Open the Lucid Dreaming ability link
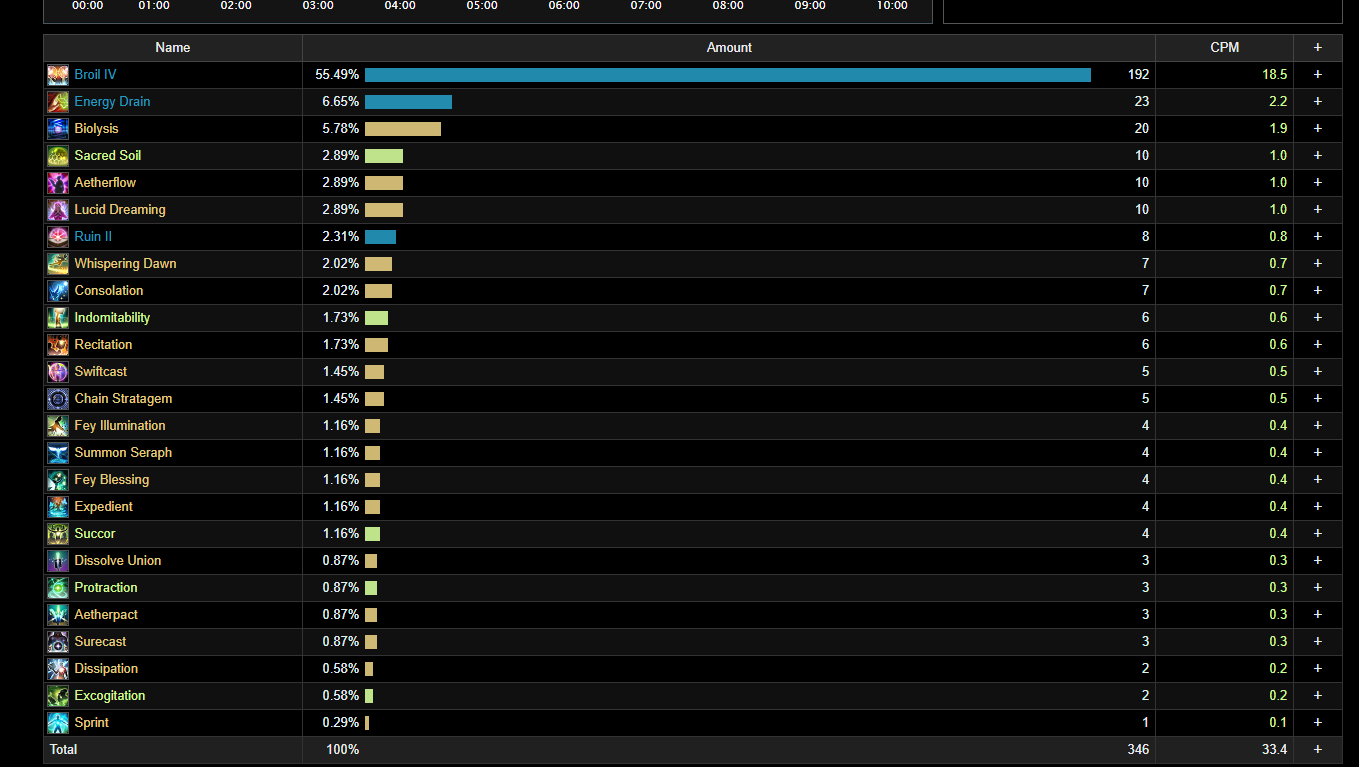1359x767 pixels. coord(120,210)
